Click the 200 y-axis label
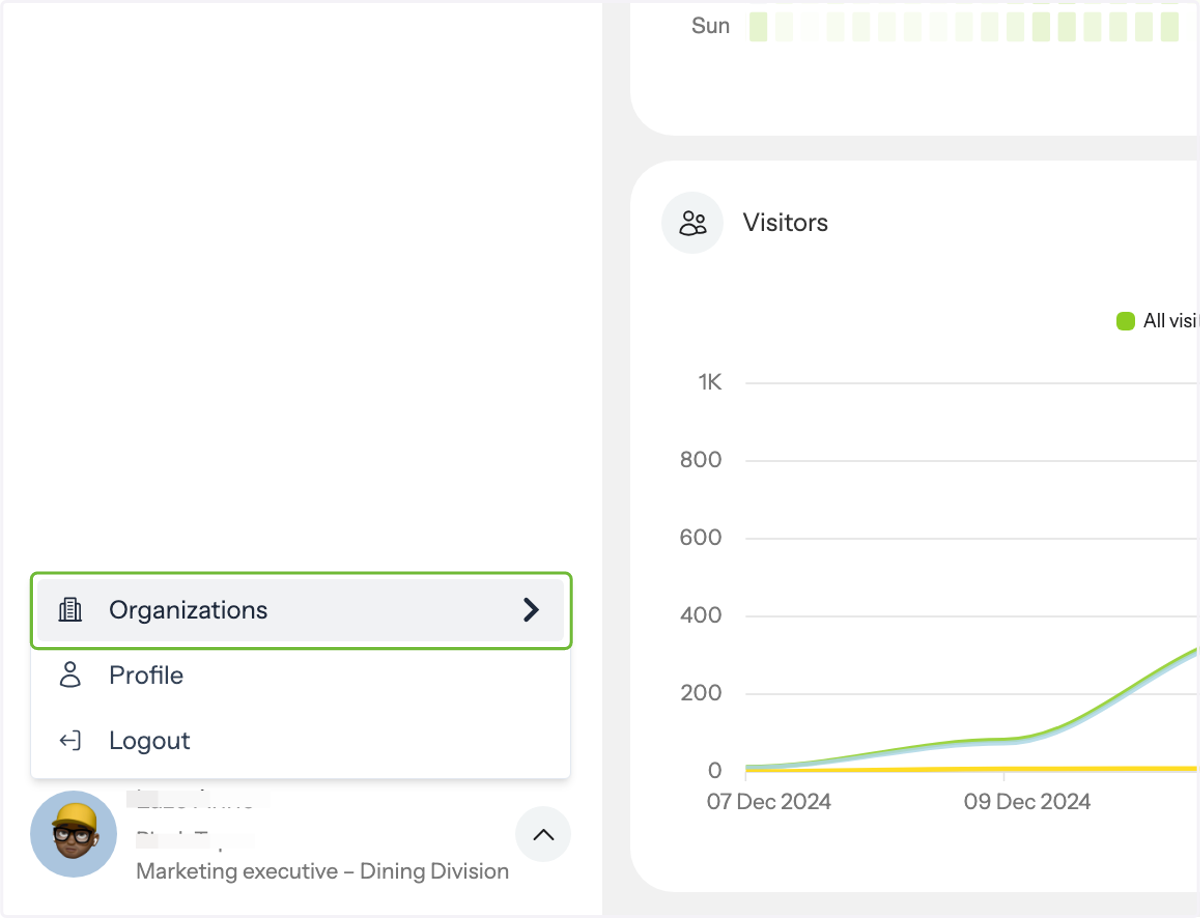 pyautogui.click(x=701, y=693)
